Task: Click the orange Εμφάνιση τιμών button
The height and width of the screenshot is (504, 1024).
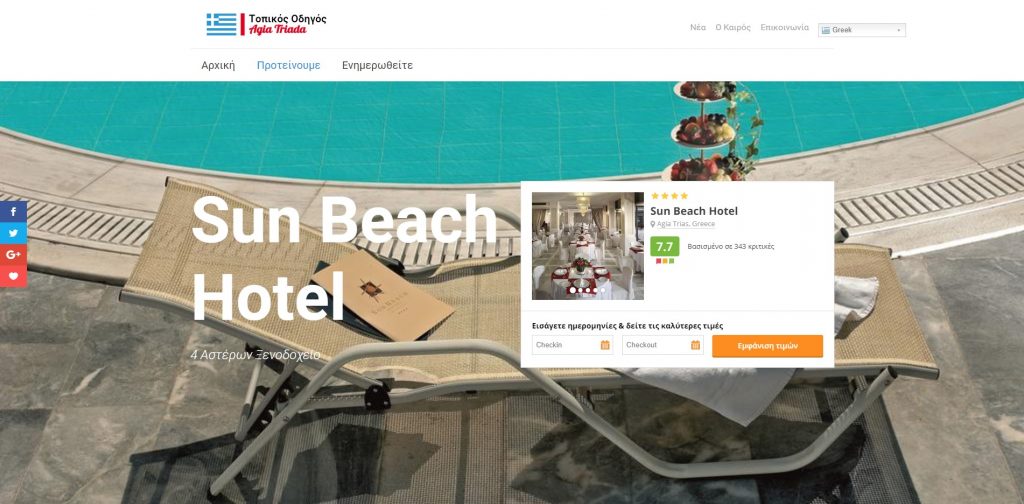Action: click(x=767, y=346)
